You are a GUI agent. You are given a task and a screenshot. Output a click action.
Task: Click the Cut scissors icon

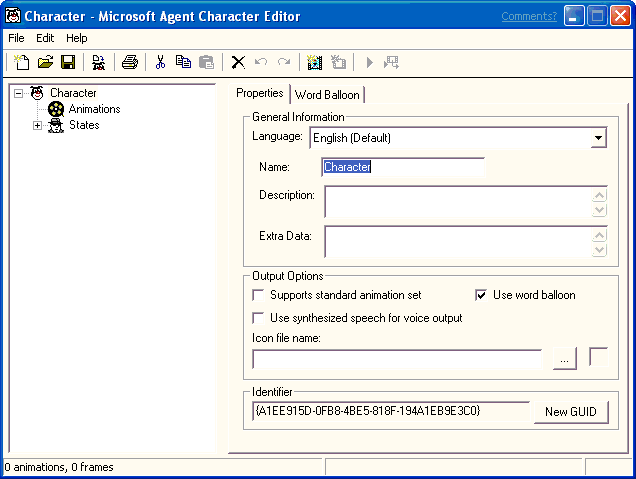[x=161, y=62]
